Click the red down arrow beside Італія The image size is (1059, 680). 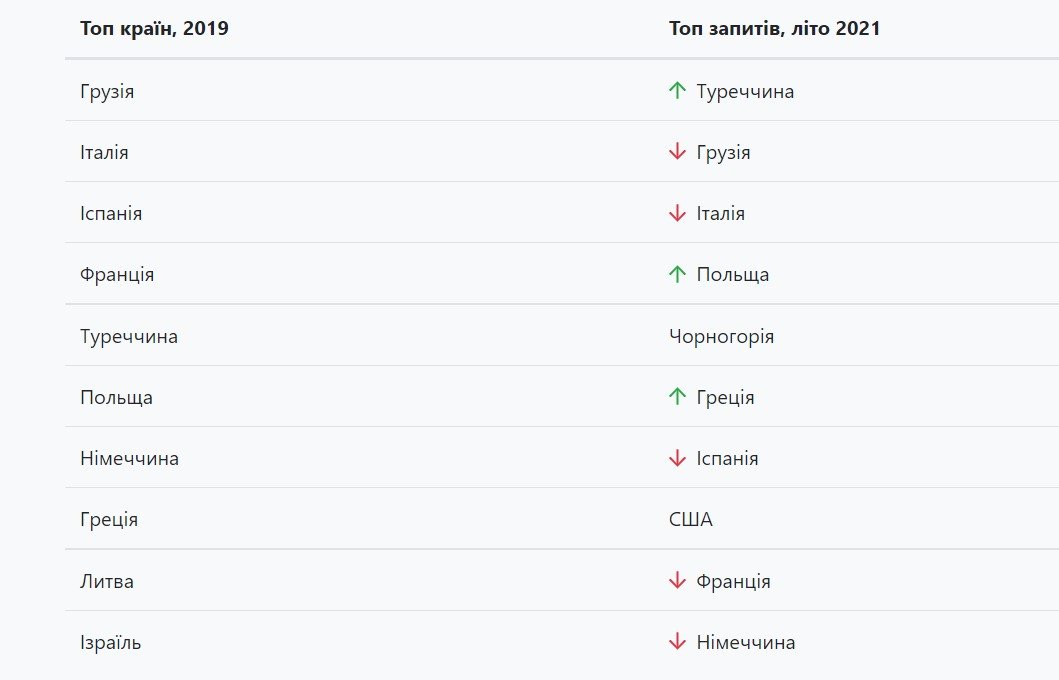tap(677, 213)
